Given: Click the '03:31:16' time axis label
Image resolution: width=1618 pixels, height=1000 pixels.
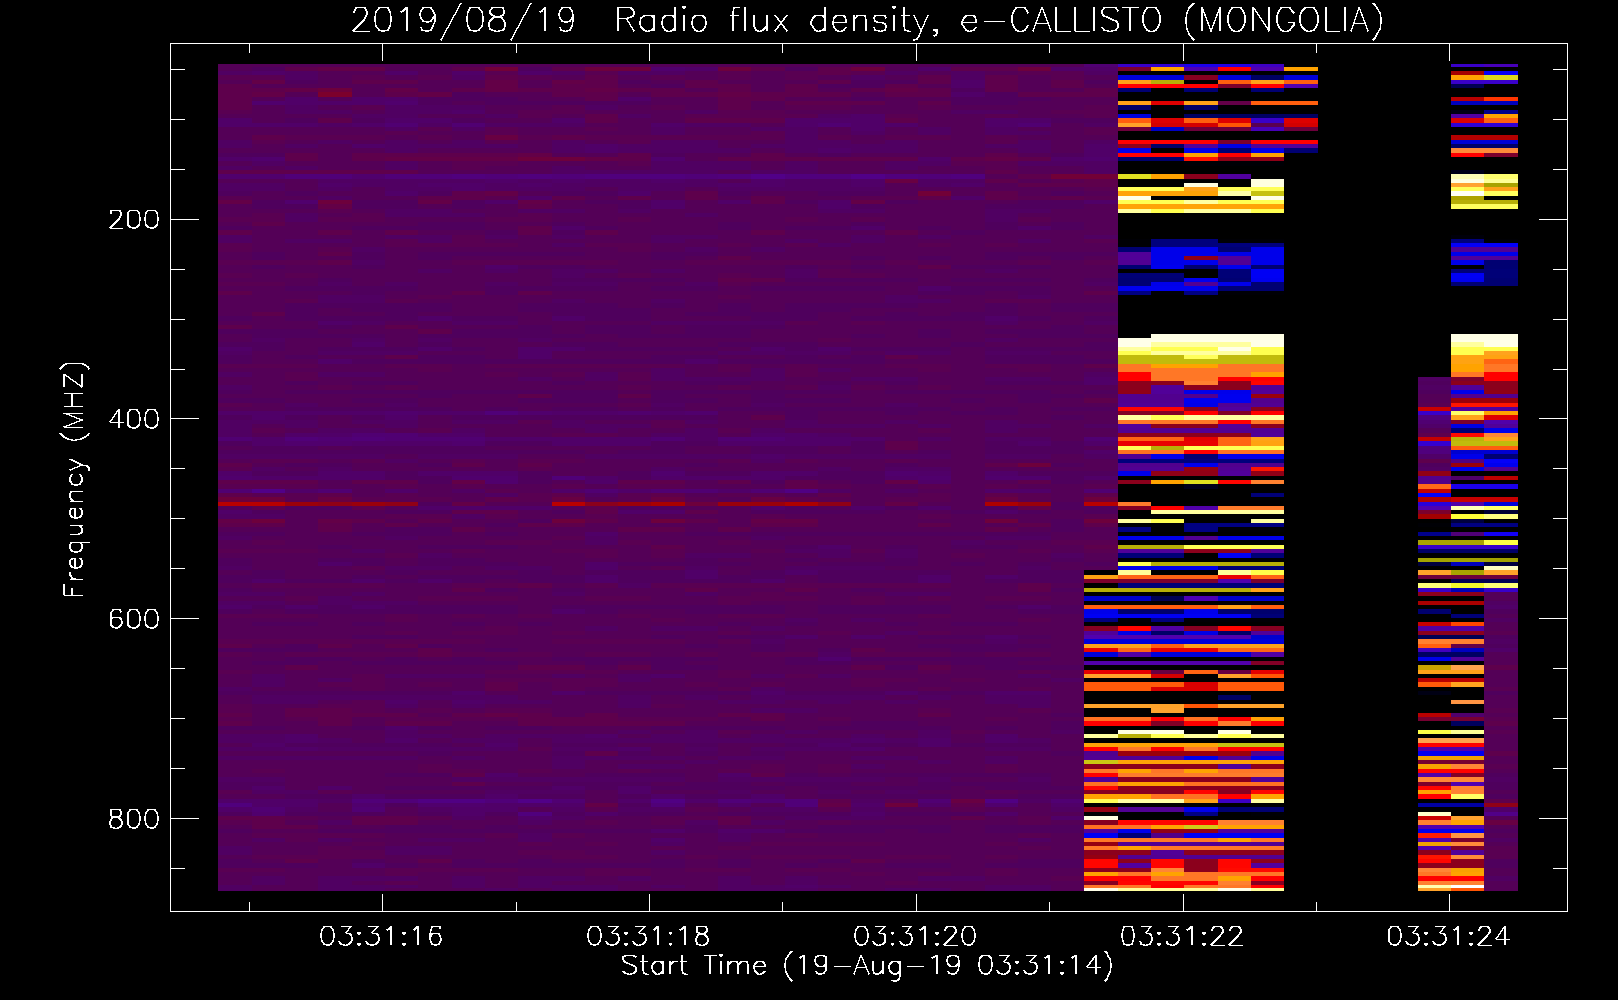Looking at the screenshot, I should pyautogui.click(x=381, y=937).
